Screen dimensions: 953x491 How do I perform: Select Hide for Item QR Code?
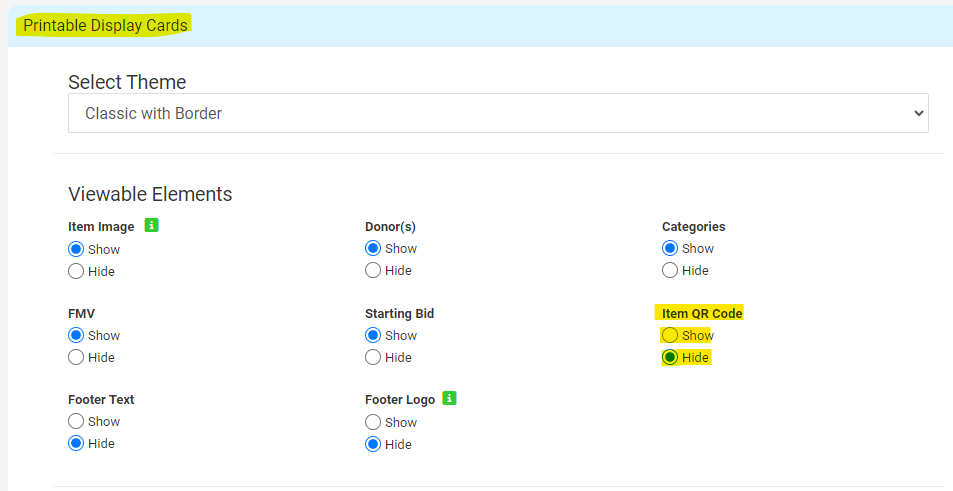click(x=670, y=357)
